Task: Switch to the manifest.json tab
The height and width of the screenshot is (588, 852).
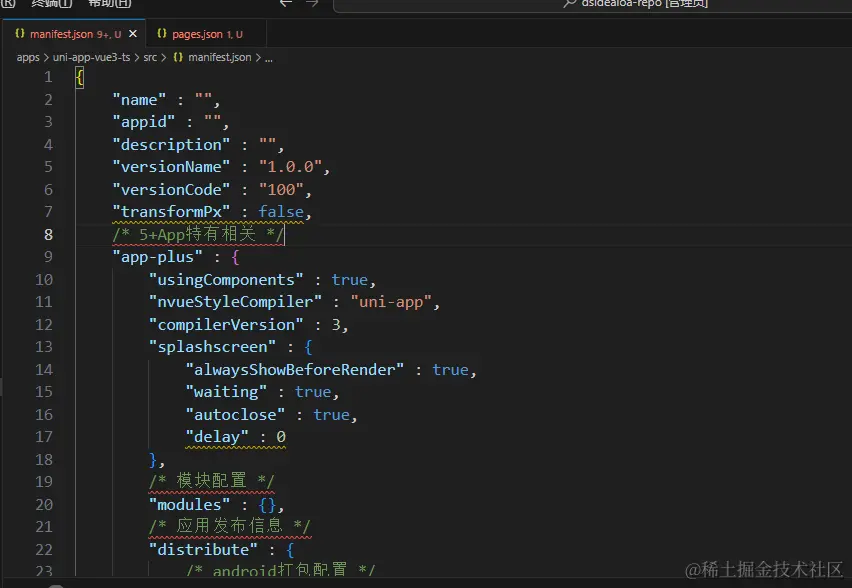Action: coord(74,34)
